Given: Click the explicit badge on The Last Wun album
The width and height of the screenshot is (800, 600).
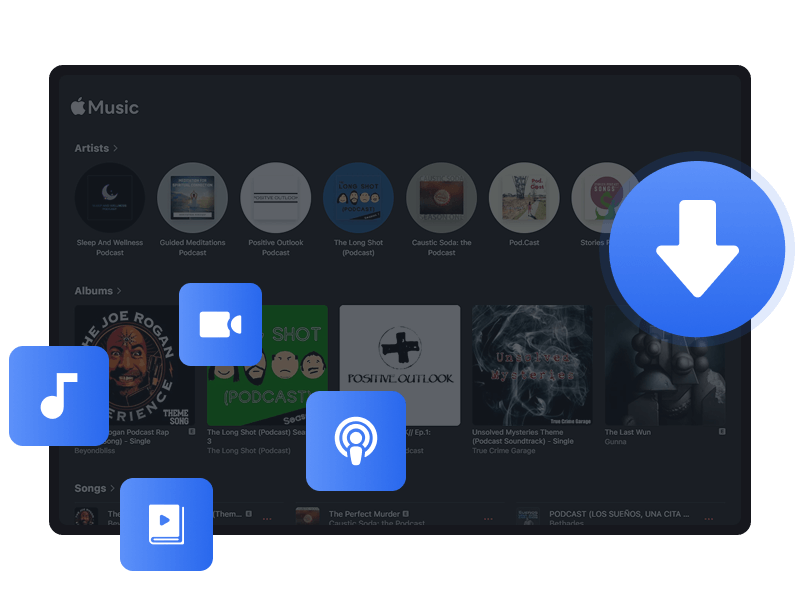Looking at the screenshot, I should [x=722, y=432].
